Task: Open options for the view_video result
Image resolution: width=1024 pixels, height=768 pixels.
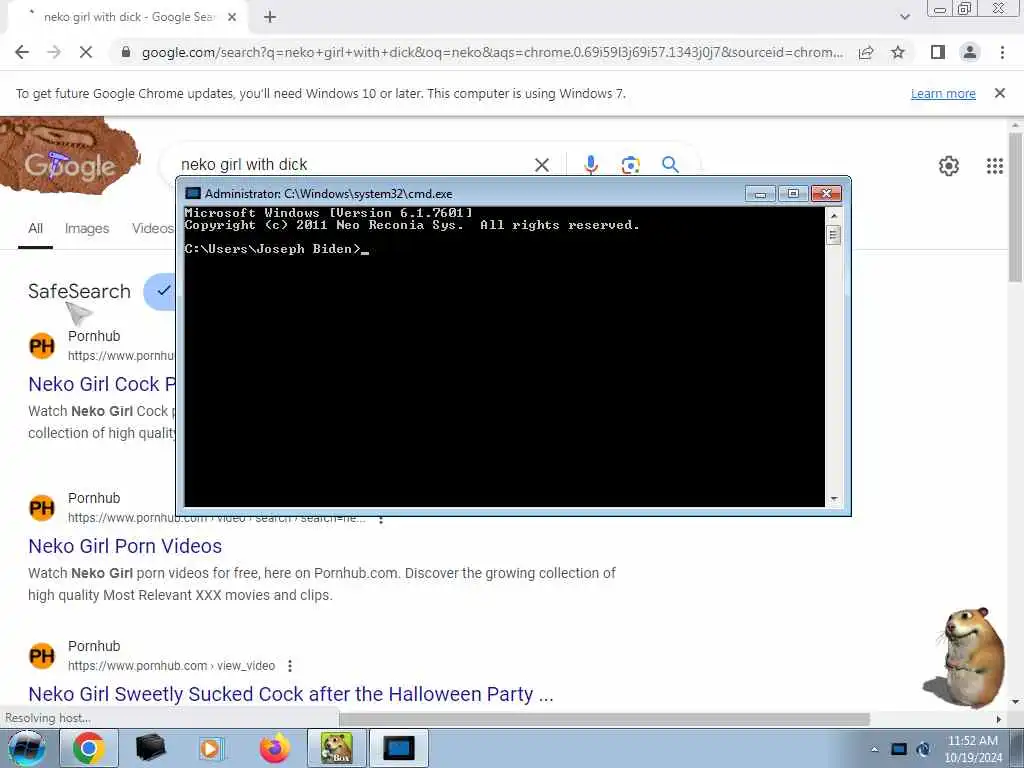Action: (x=290, y=666)
